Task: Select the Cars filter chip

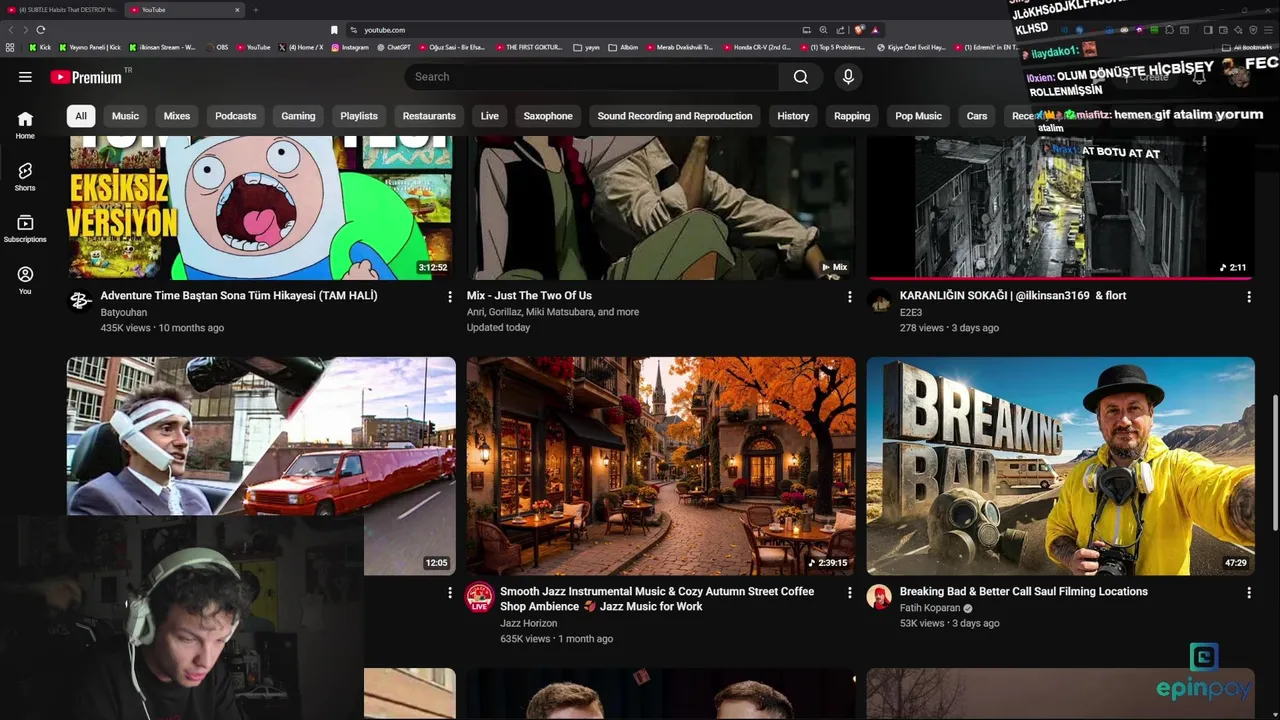Action: coord(977,116)
